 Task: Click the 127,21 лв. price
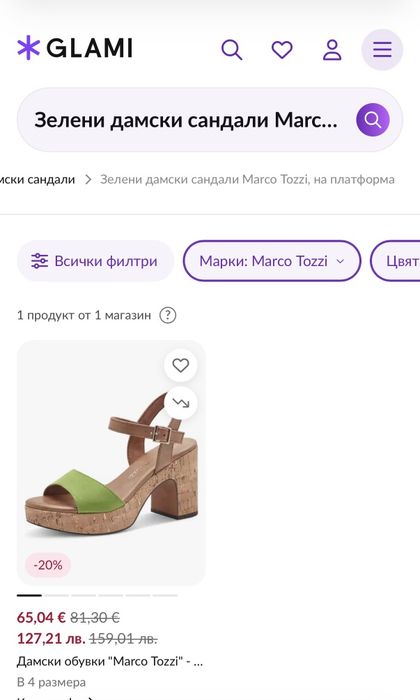click(51, 638)
